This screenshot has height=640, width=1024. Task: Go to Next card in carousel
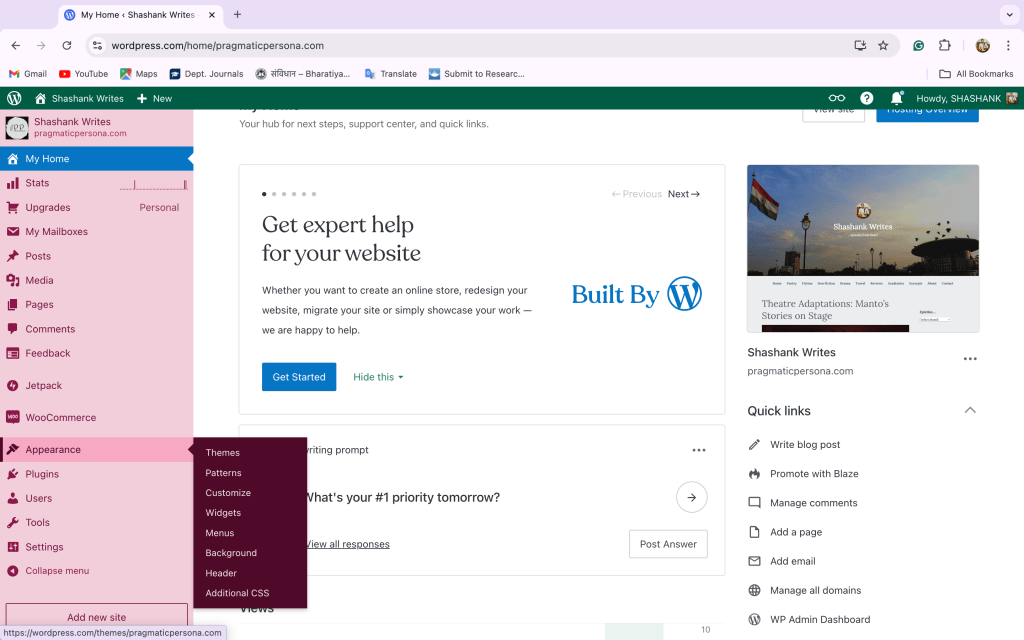click(683, 194)
